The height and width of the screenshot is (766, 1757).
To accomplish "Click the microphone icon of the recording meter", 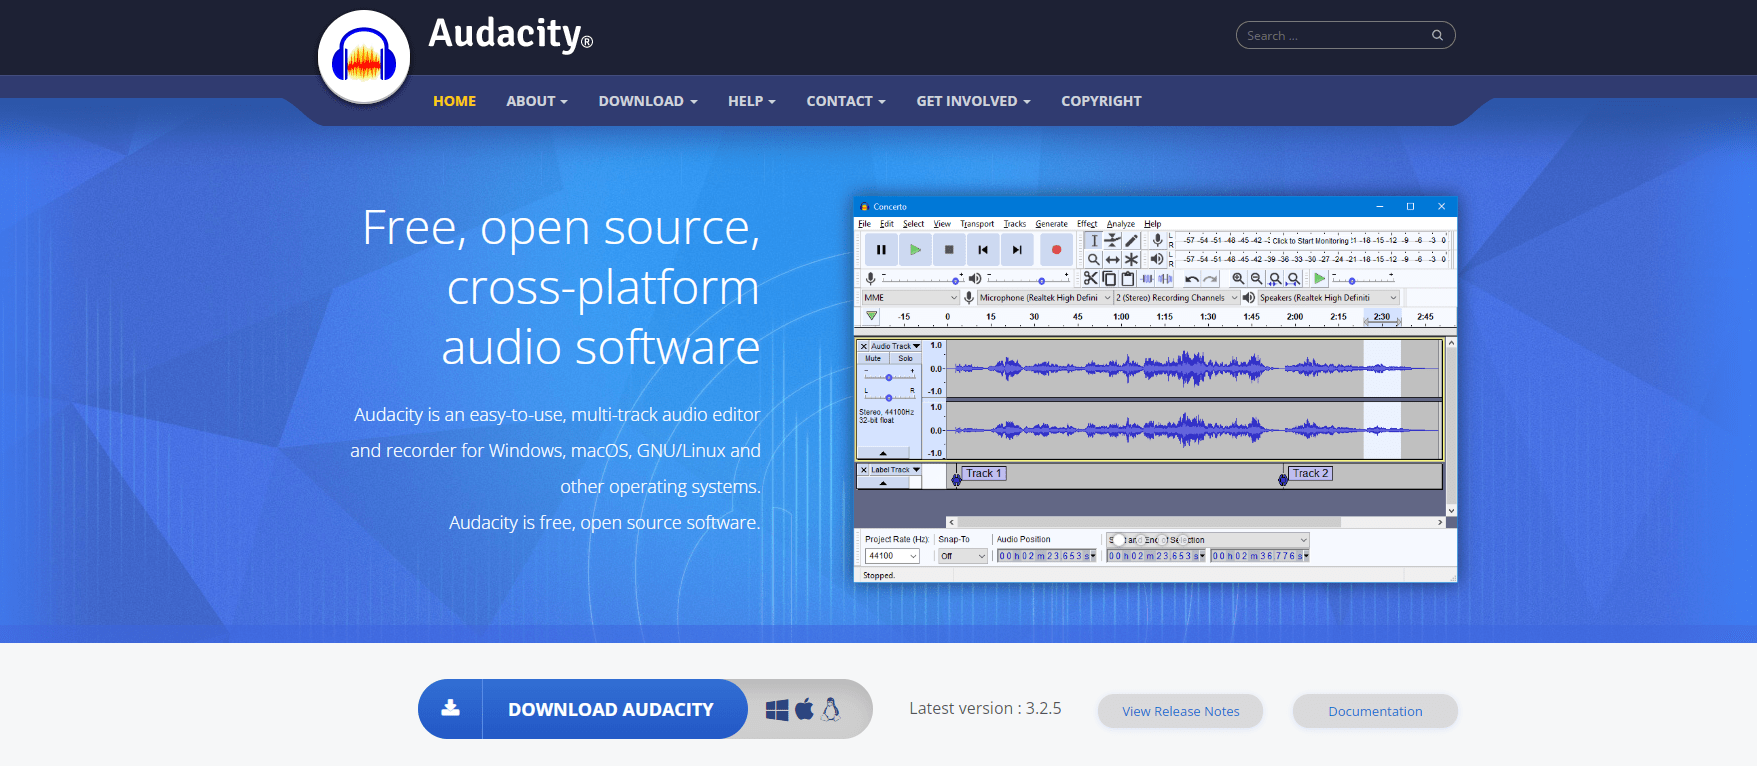I will pyautogui.click(x=1157, y=240).
